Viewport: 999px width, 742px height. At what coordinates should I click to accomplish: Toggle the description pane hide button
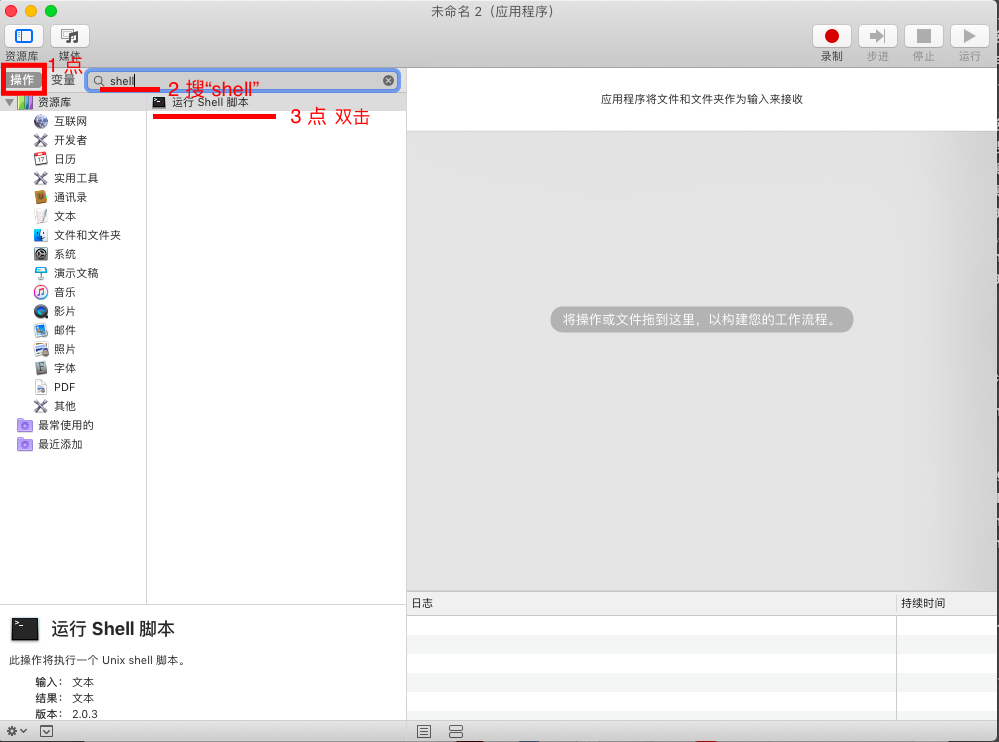[x=46, y=731]
